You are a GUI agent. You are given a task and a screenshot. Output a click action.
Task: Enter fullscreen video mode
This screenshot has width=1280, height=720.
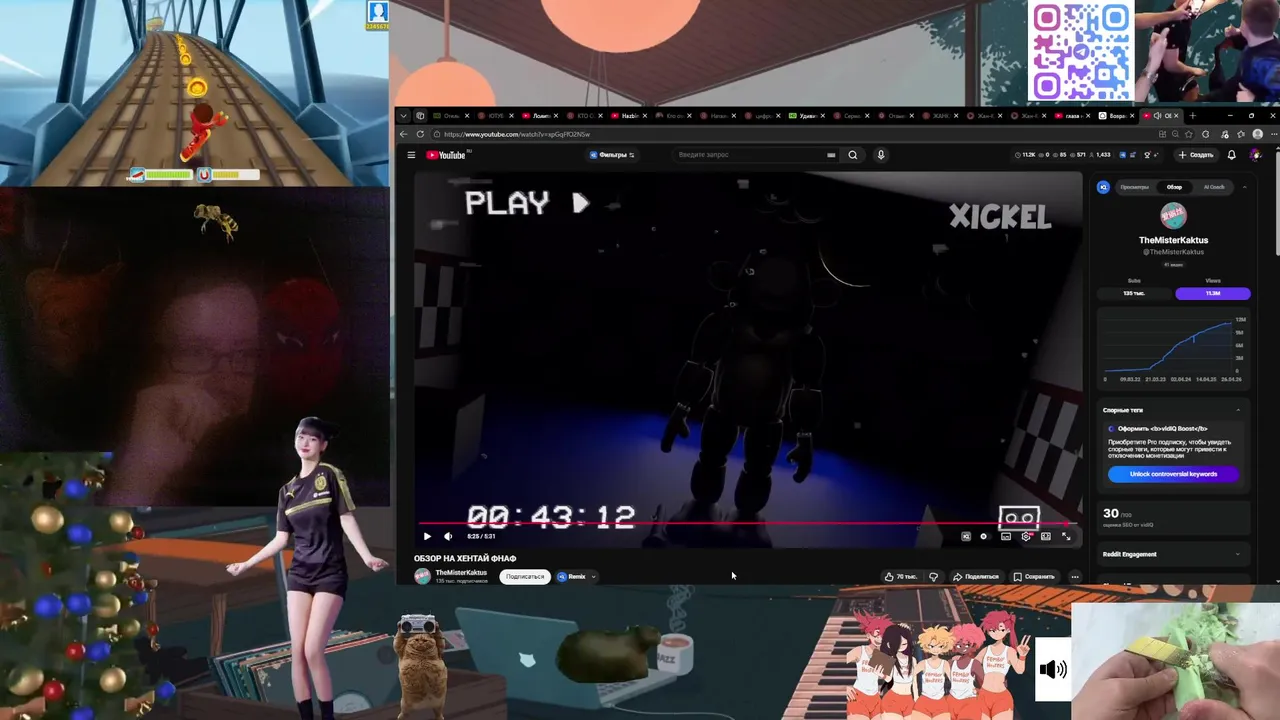click(1066, 536)
